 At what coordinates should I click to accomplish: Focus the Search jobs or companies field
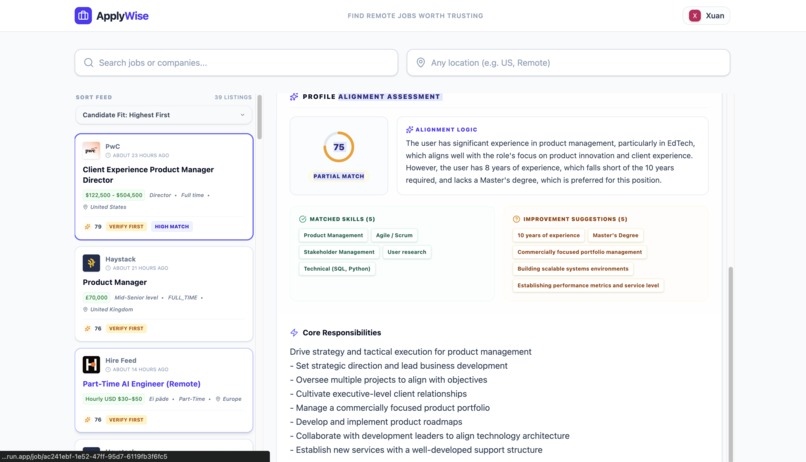click(236, 63)
